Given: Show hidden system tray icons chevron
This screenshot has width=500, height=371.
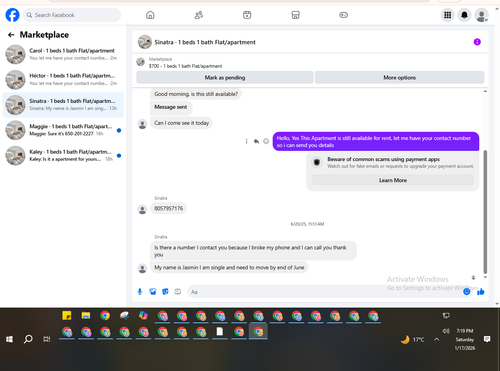Looking at the screenshot, I should pyautogui.click(x=436, y=339).
